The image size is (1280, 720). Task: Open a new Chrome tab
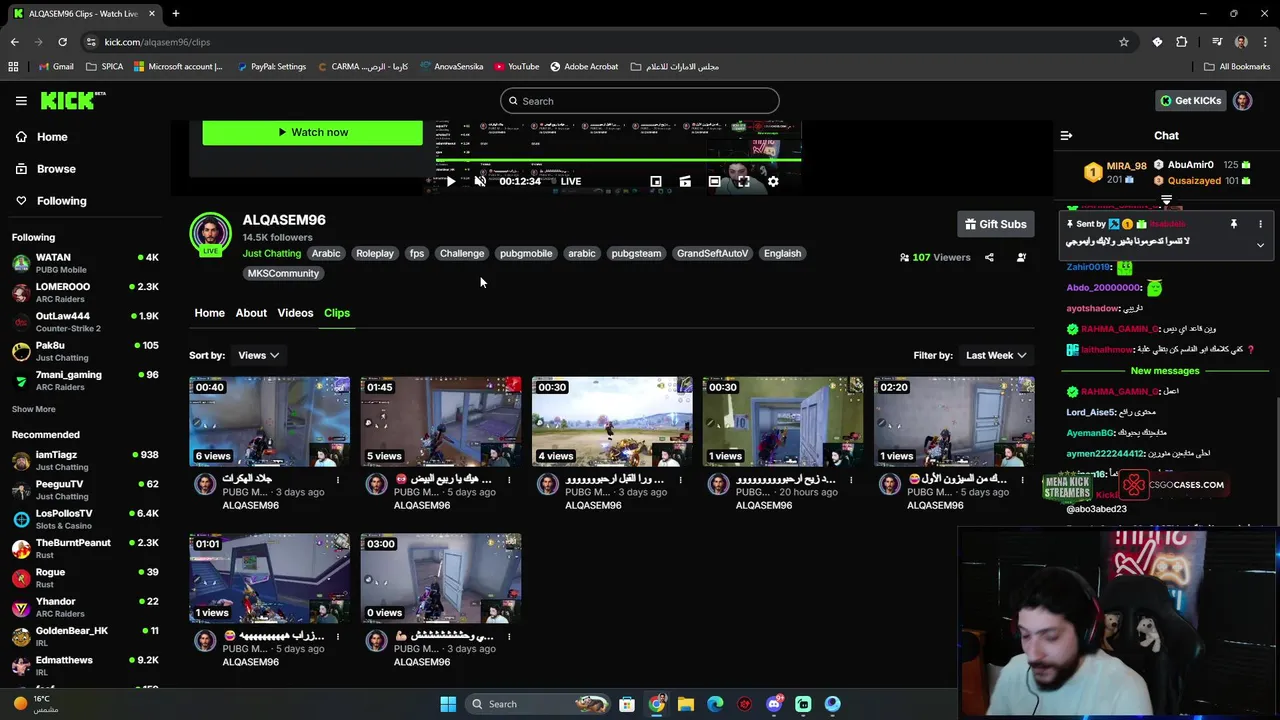pyautogui.click(x=175, y=13)
